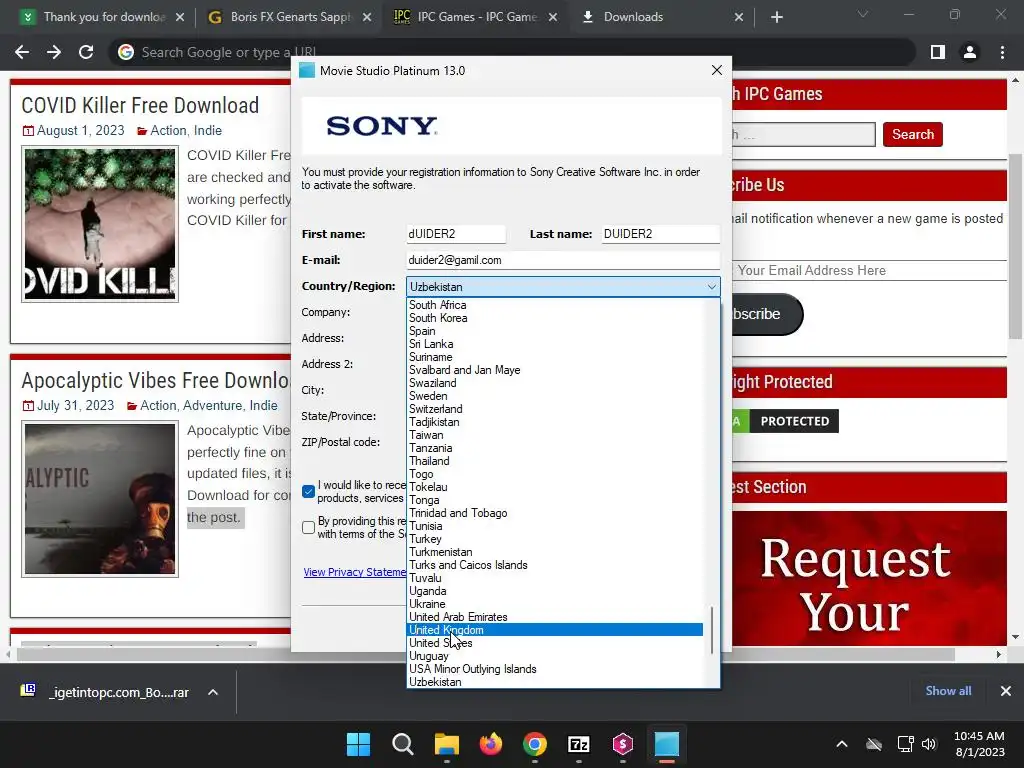Open View Privacy Statement link
This screenshot has width=1024, height=768.
[355, 572]
